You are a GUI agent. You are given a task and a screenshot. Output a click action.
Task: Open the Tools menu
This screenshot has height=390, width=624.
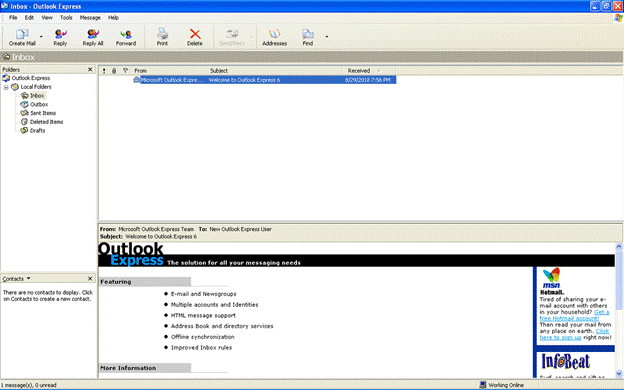pyautogui.click(x=66, y=18)
